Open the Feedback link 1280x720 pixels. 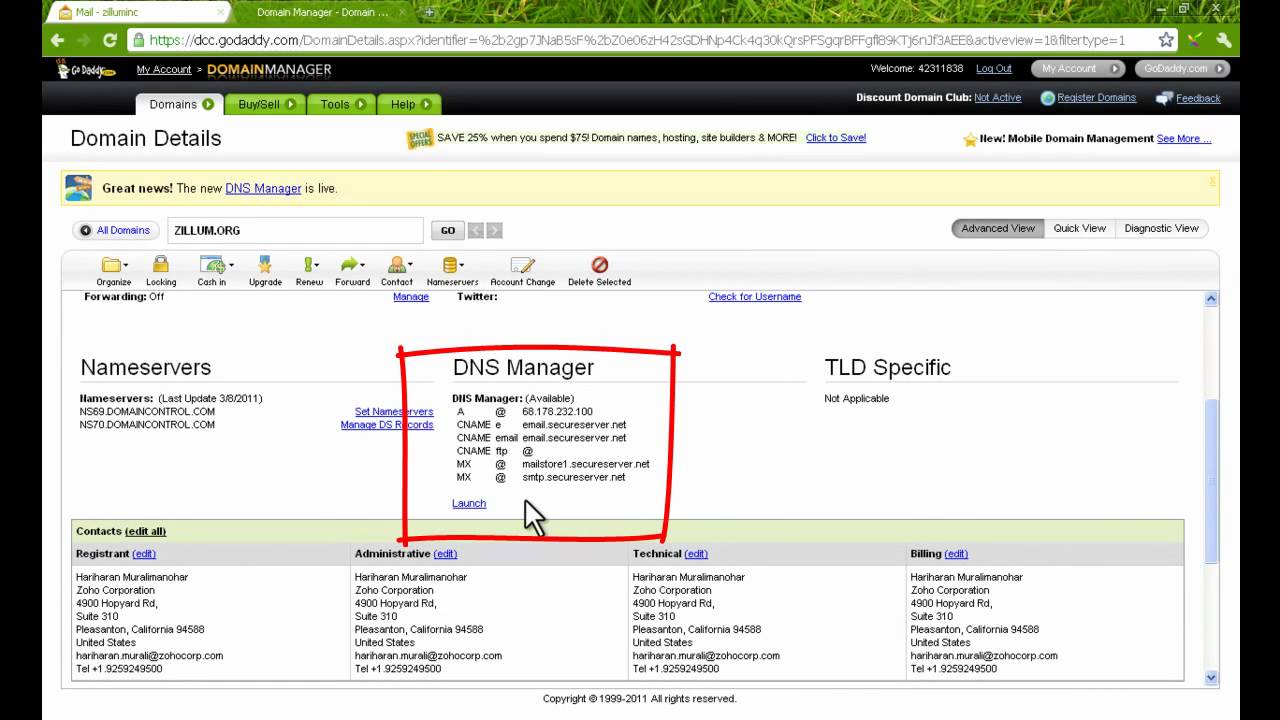click(x=1198, y=99)
